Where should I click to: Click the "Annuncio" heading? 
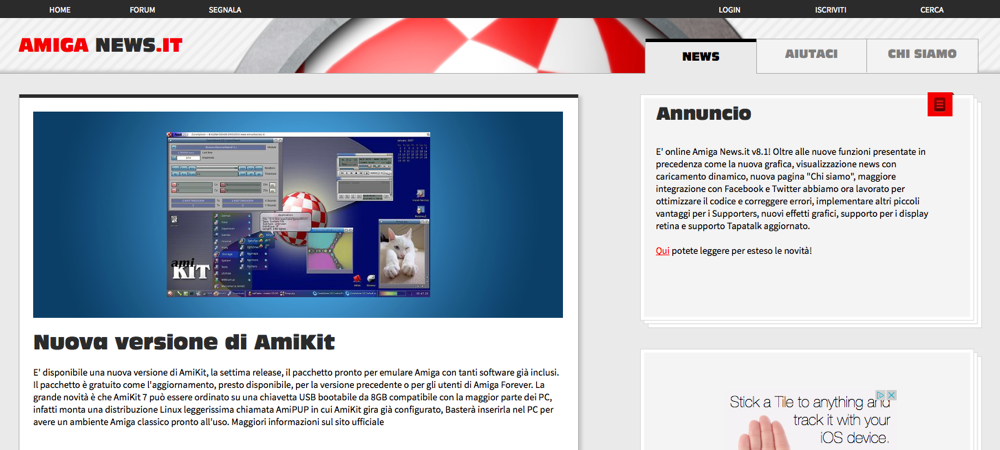703,114
